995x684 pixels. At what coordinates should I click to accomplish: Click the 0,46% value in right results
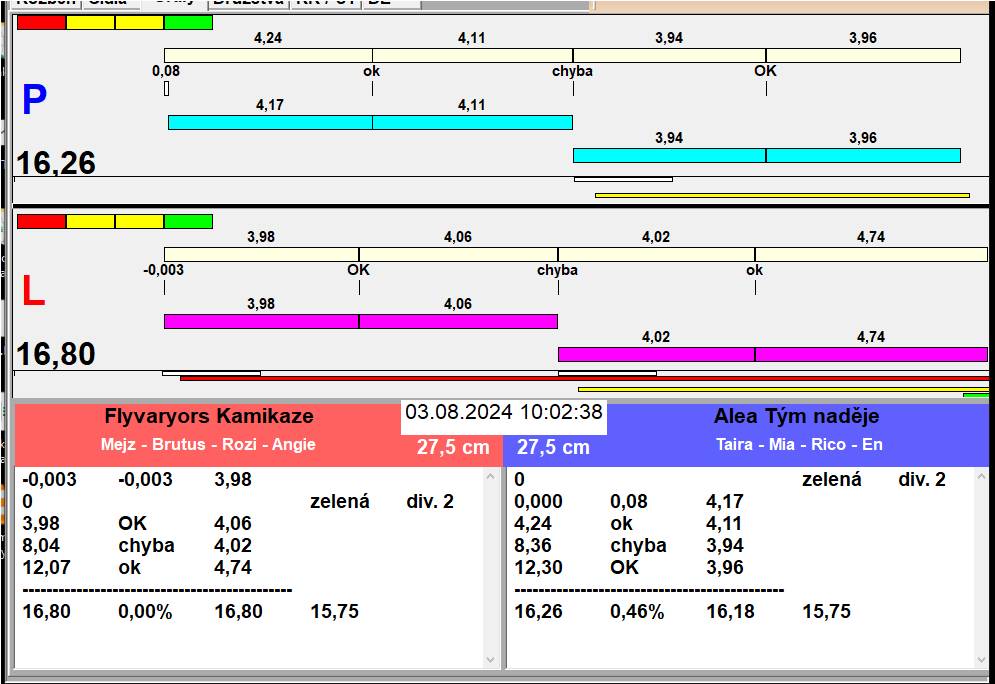point(637,611)
